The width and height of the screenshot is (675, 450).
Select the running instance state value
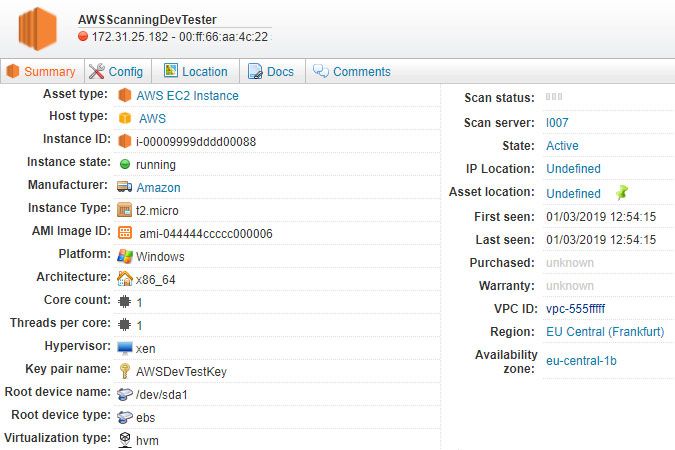click(x=156, y=165)
